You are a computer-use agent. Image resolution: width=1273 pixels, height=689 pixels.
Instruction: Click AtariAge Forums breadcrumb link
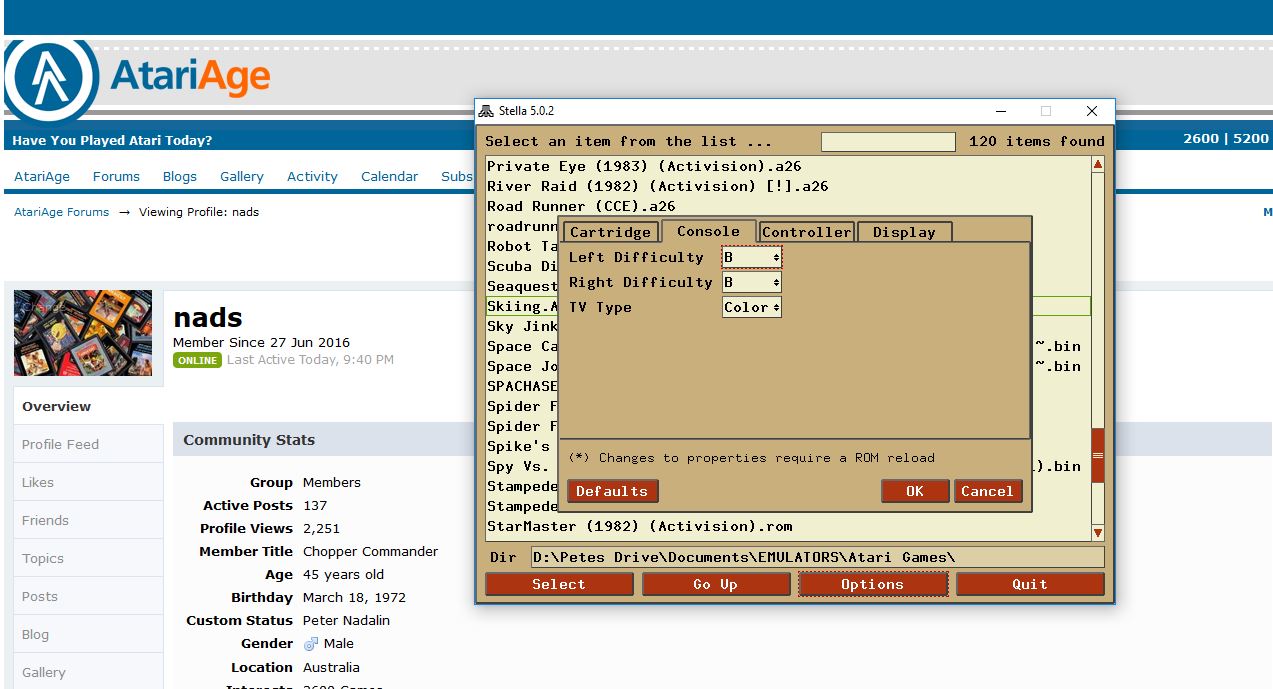click(x=61, y=212)
